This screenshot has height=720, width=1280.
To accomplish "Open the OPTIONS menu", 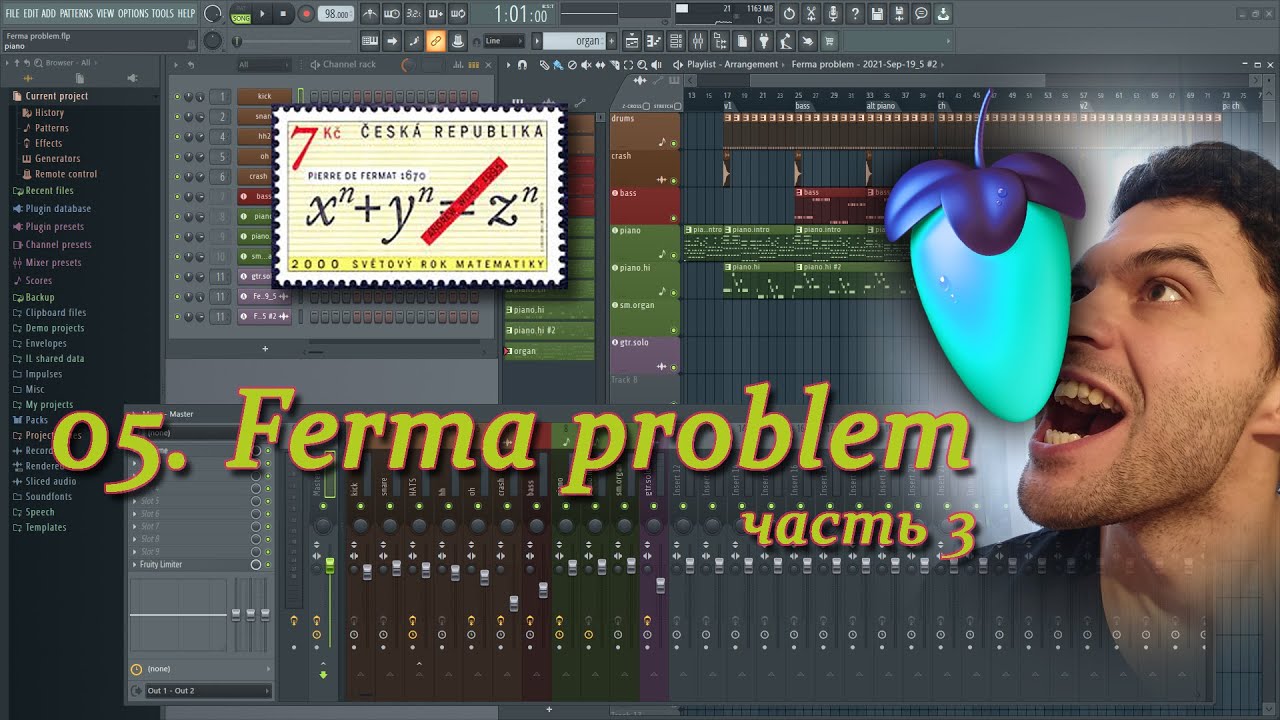I will click(x=133, y=13).
